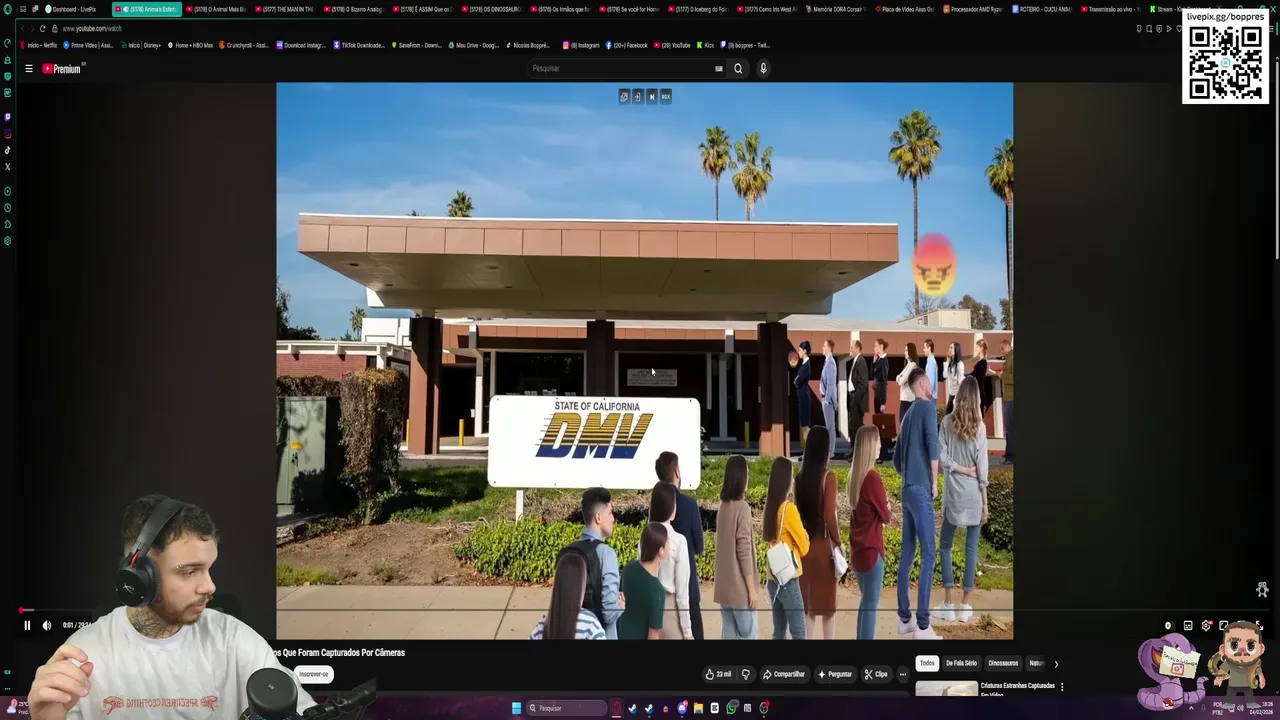Open the Home - HBO Max bookmark
1280x720 pixels.
[190, 45]
